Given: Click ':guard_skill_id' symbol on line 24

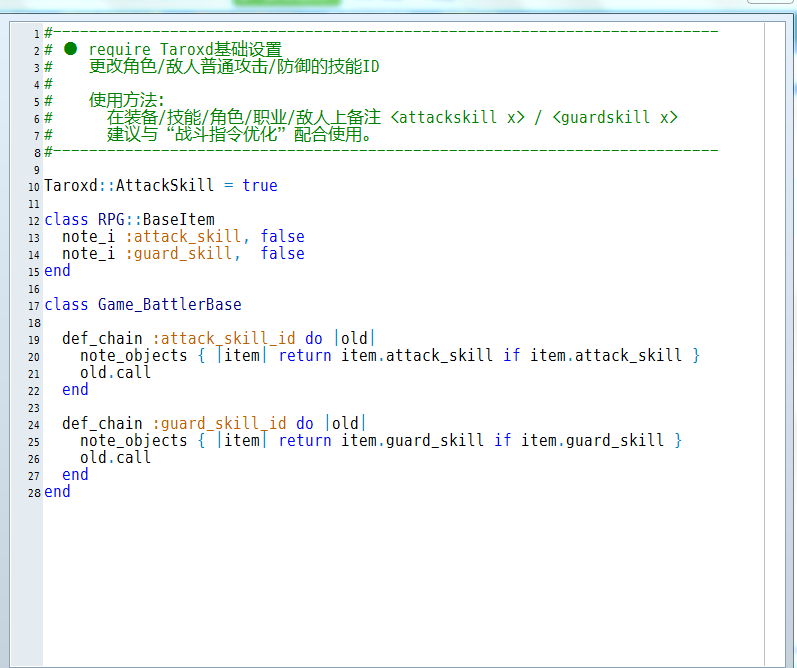Looking at the screenshot, I should click(219, 423).
